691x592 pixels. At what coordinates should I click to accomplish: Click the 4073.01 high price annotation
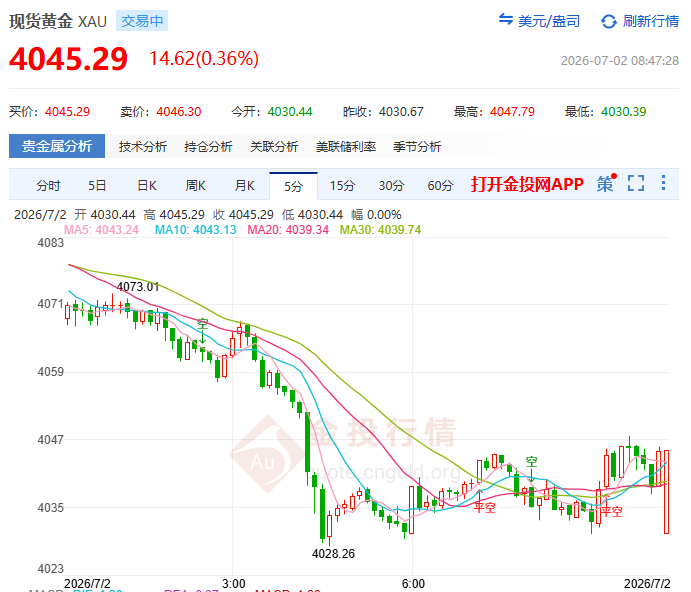(137, 287)
